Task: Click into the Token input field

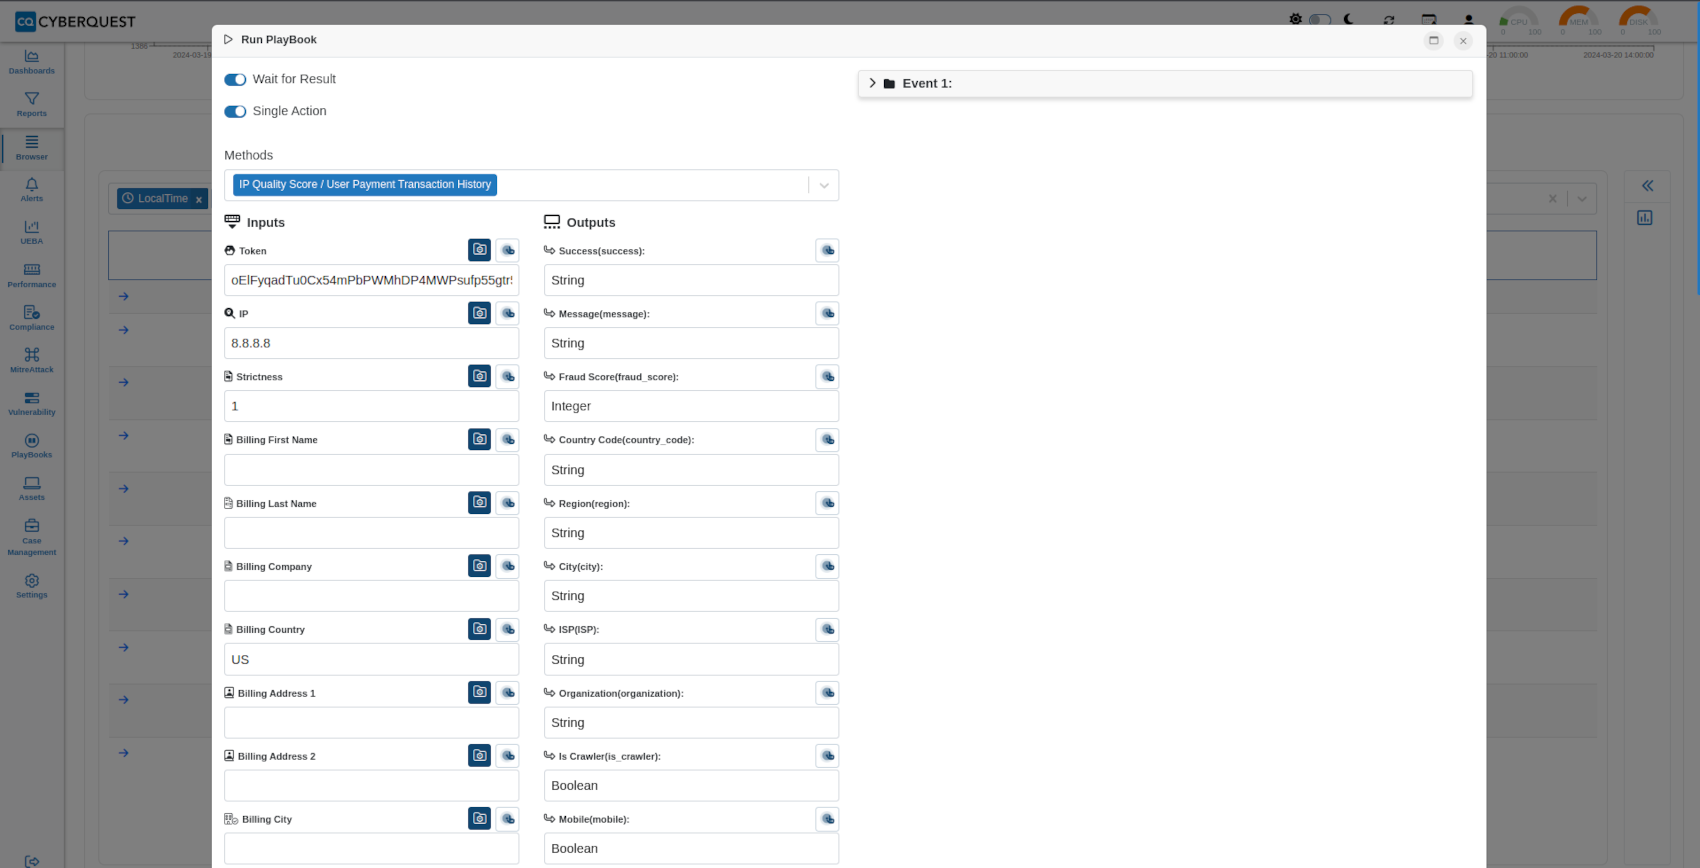Action: [x=371, y=280]
